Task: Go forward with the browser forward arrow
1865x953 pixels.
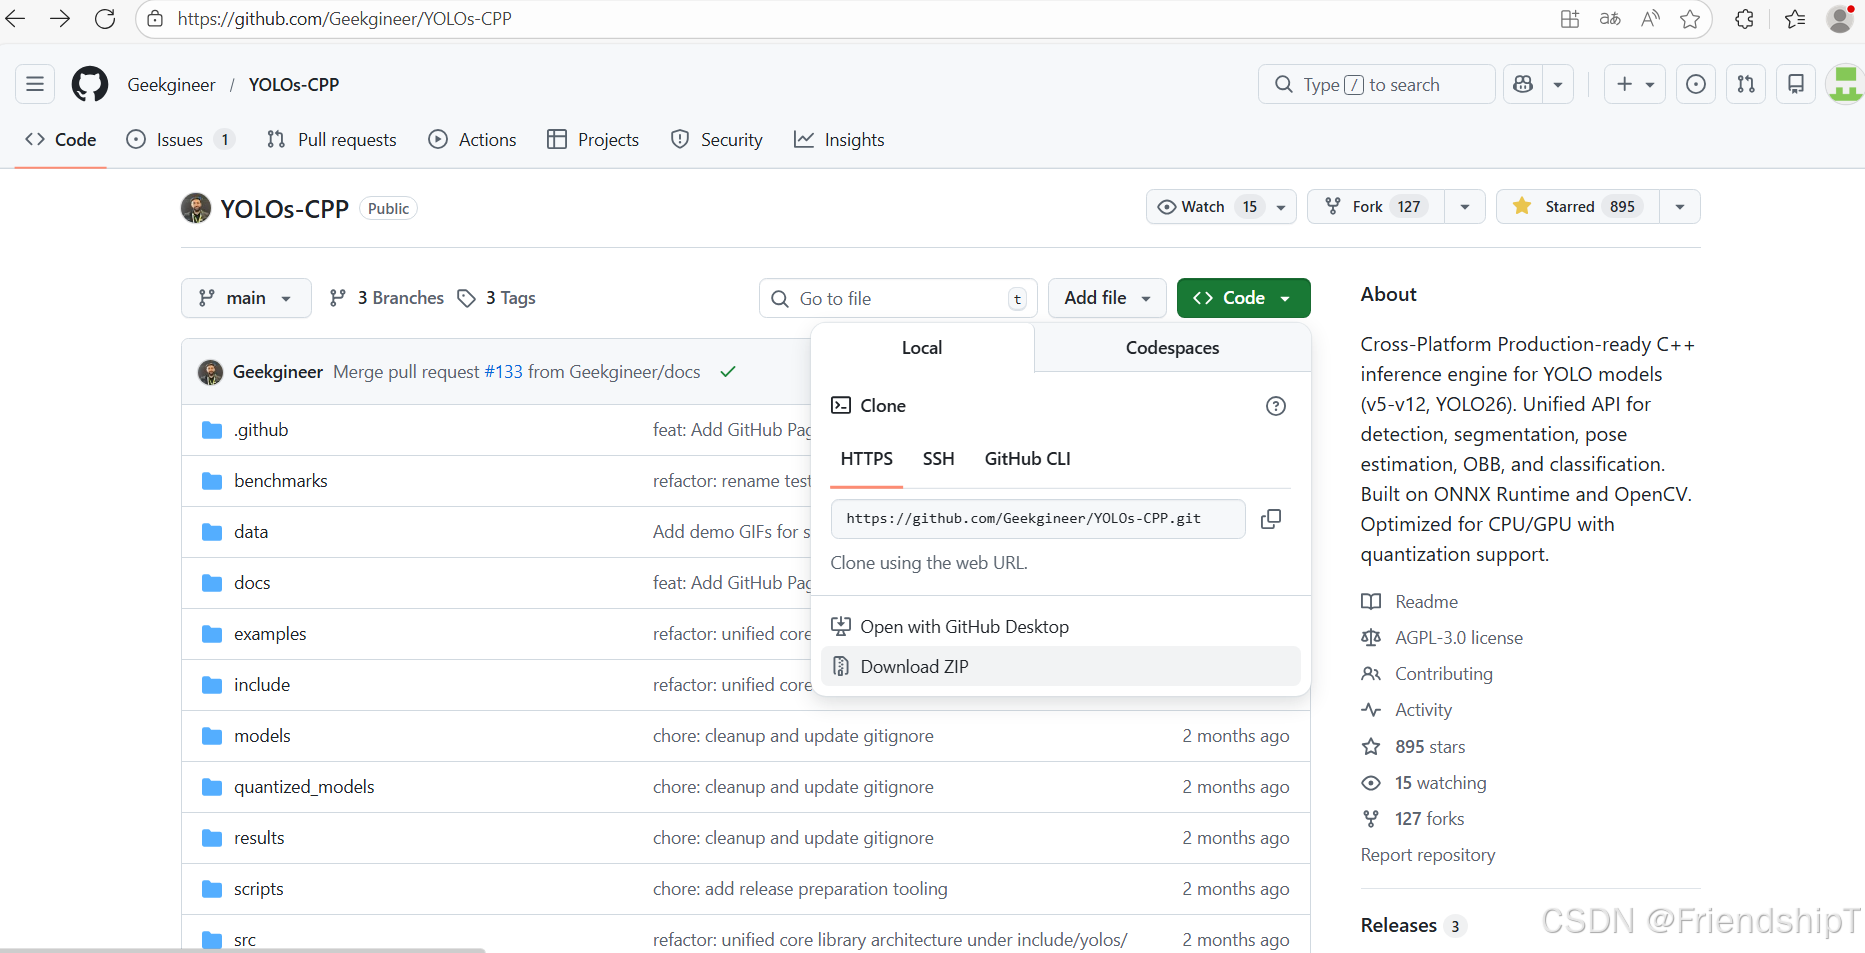Action: (x=60, y=19)
